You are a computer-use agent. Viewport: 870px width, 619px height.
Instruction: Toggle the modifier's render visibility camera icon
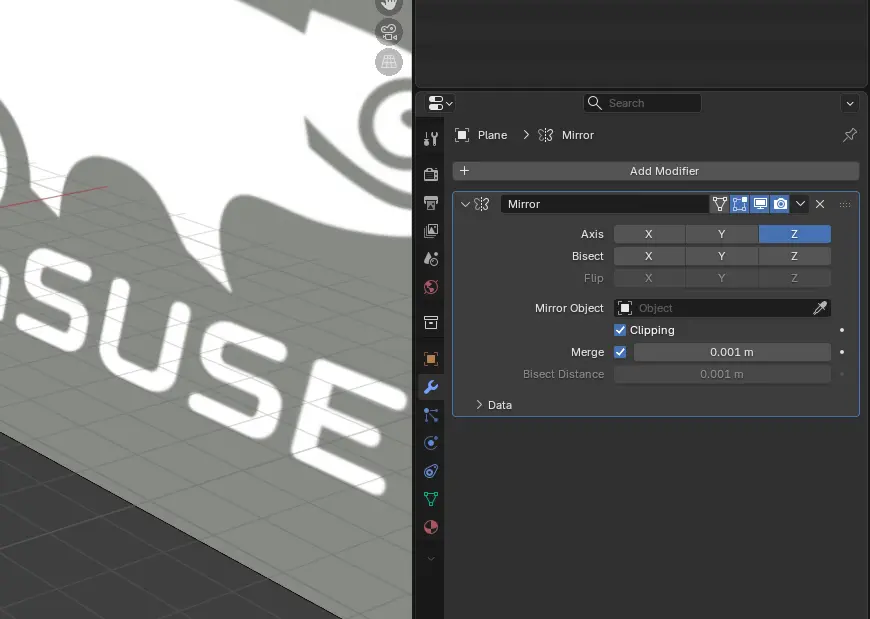tap(781, 204)
